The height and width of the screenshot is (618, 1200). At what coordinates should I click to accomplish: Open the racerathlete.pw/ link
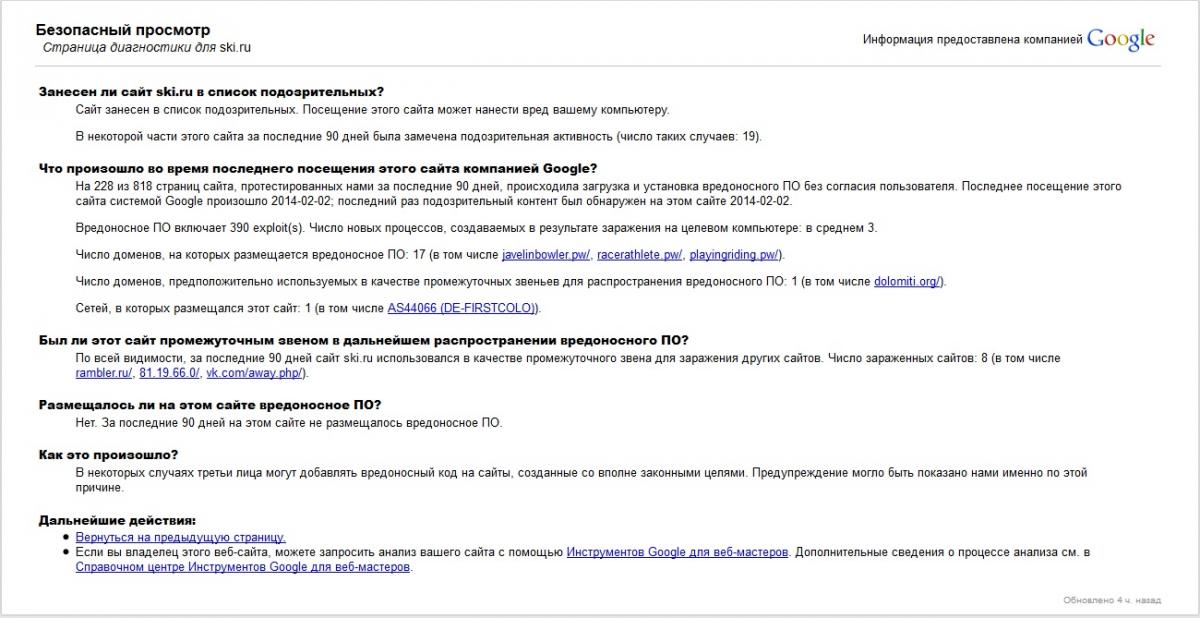coord(639,254)
